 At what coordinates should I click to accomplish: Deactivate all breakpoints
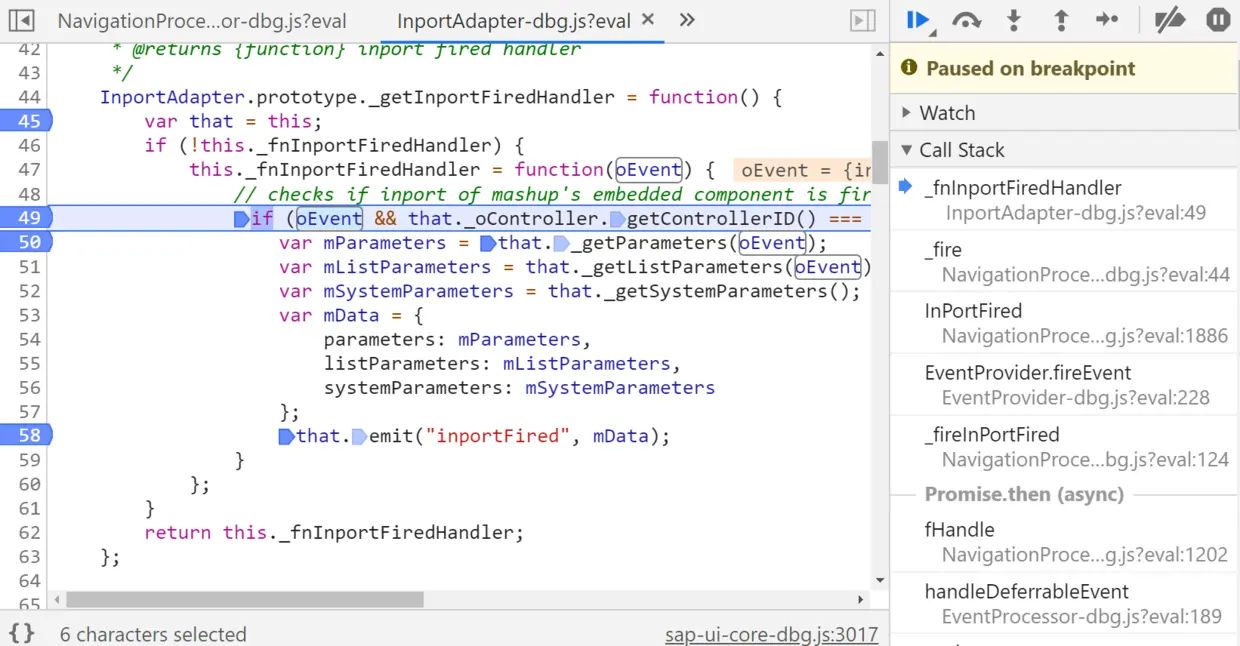click(x=1170, y=20)
